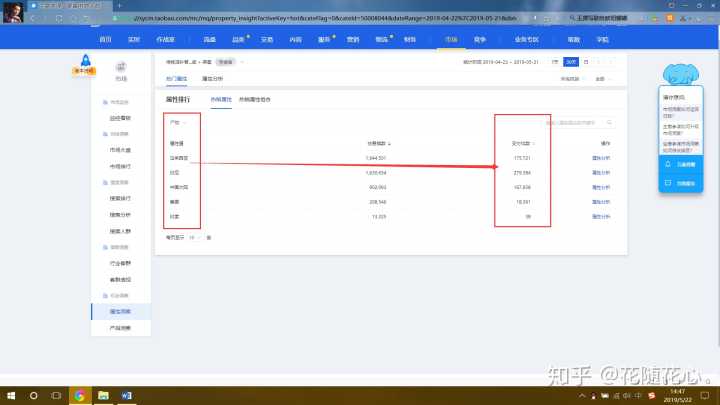Open 行业客群 in the left sidebar
The width and height of the screenshot is (720, 405).
coord(120,263)
